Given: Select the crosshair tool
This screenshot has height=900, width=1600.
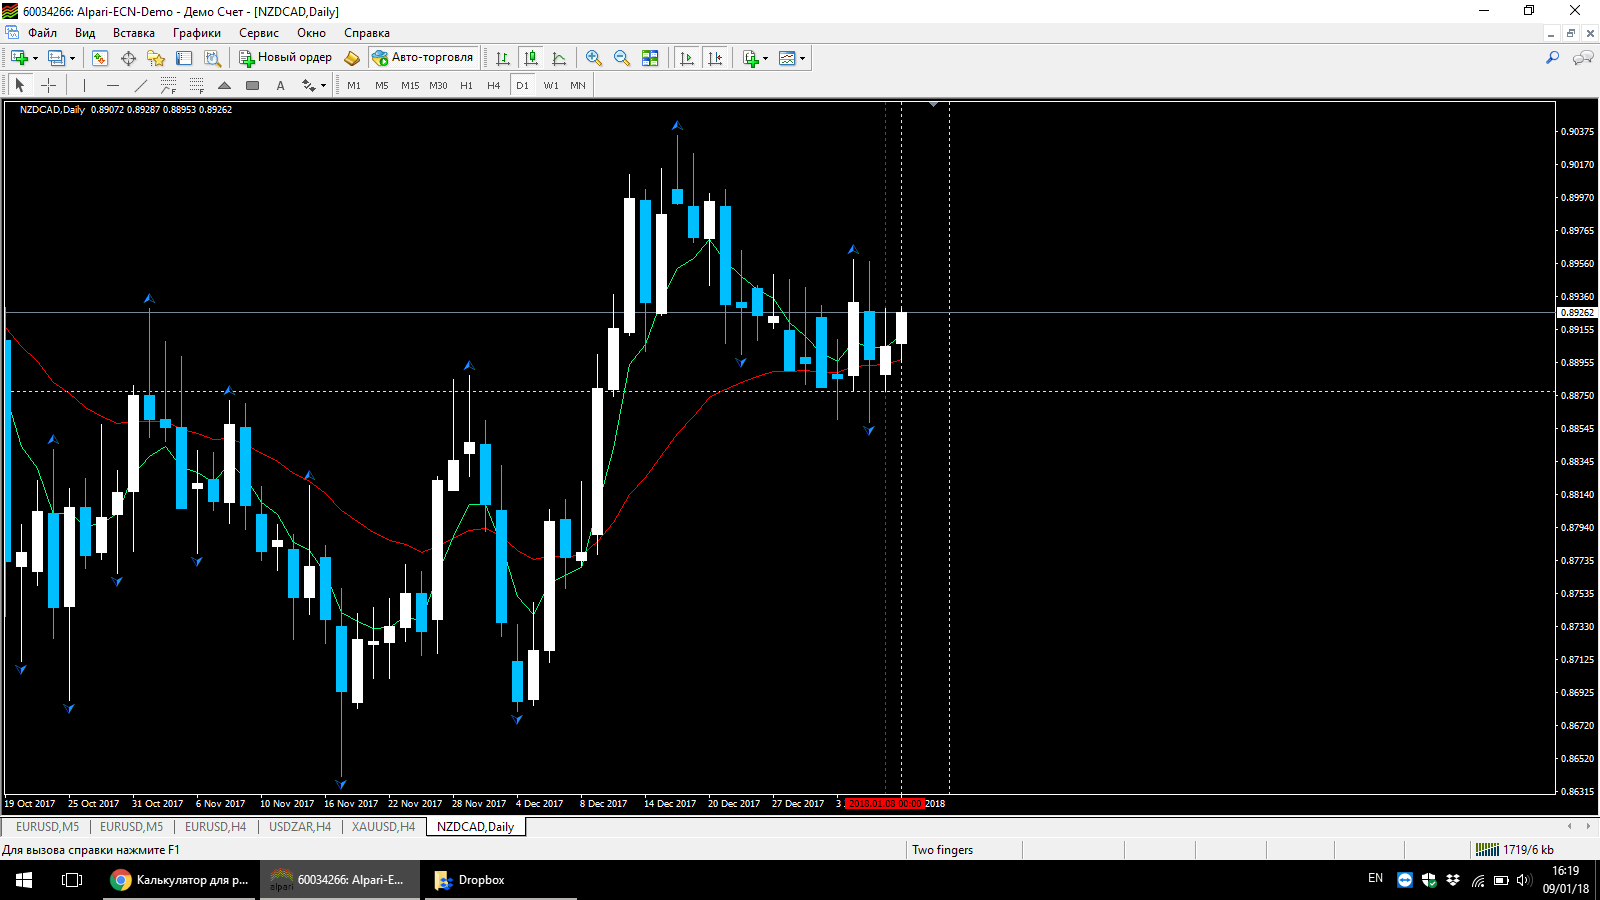Looking at the screenshot, I should [48, 86].
